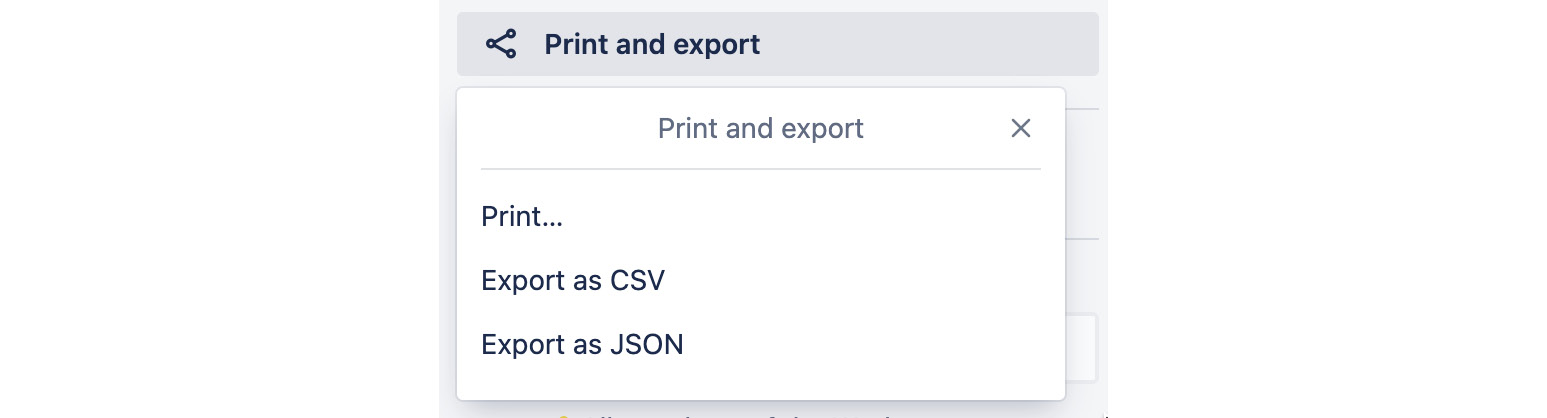Click the share icon beside Print and export

point(500,44)
